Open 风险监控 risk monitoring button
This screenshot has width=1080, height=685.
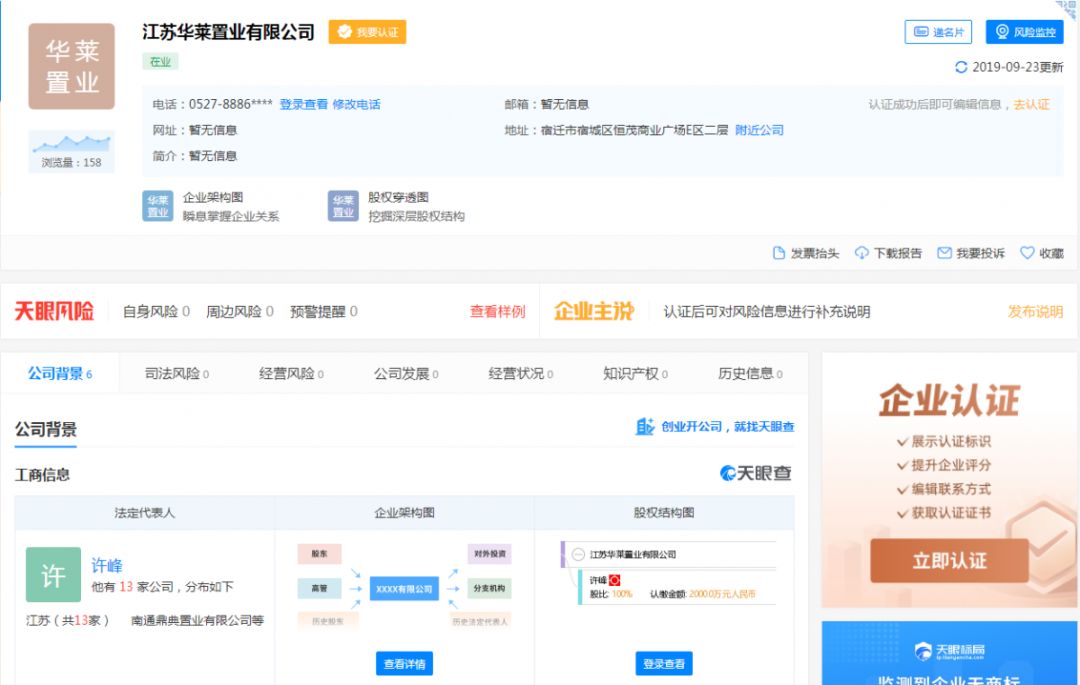click(x=1024, y=32)
